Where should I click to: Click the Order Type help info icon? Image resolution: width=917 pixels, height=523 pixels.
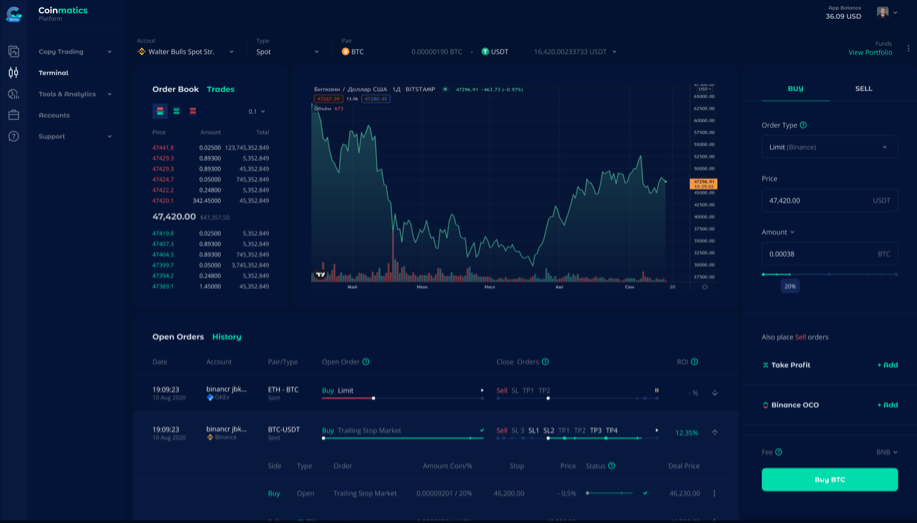click(804, 125)
